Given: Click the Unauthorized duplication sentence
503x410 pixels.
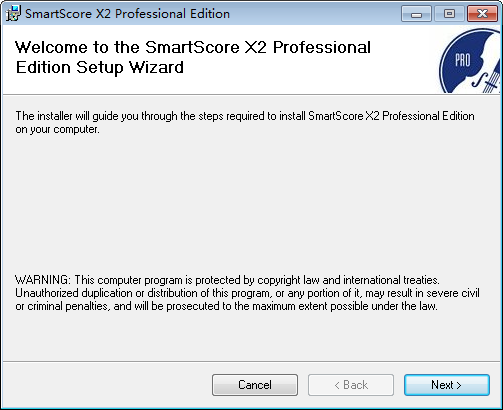Looking at the screenshot, I should [247, 293].
